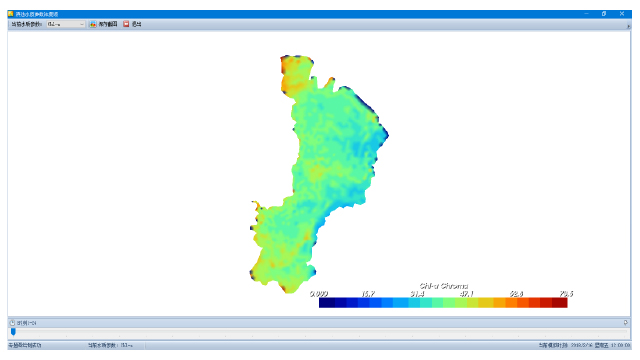Click the legend value 0.000
Screen dimensions: 640x360
point(319,293)
